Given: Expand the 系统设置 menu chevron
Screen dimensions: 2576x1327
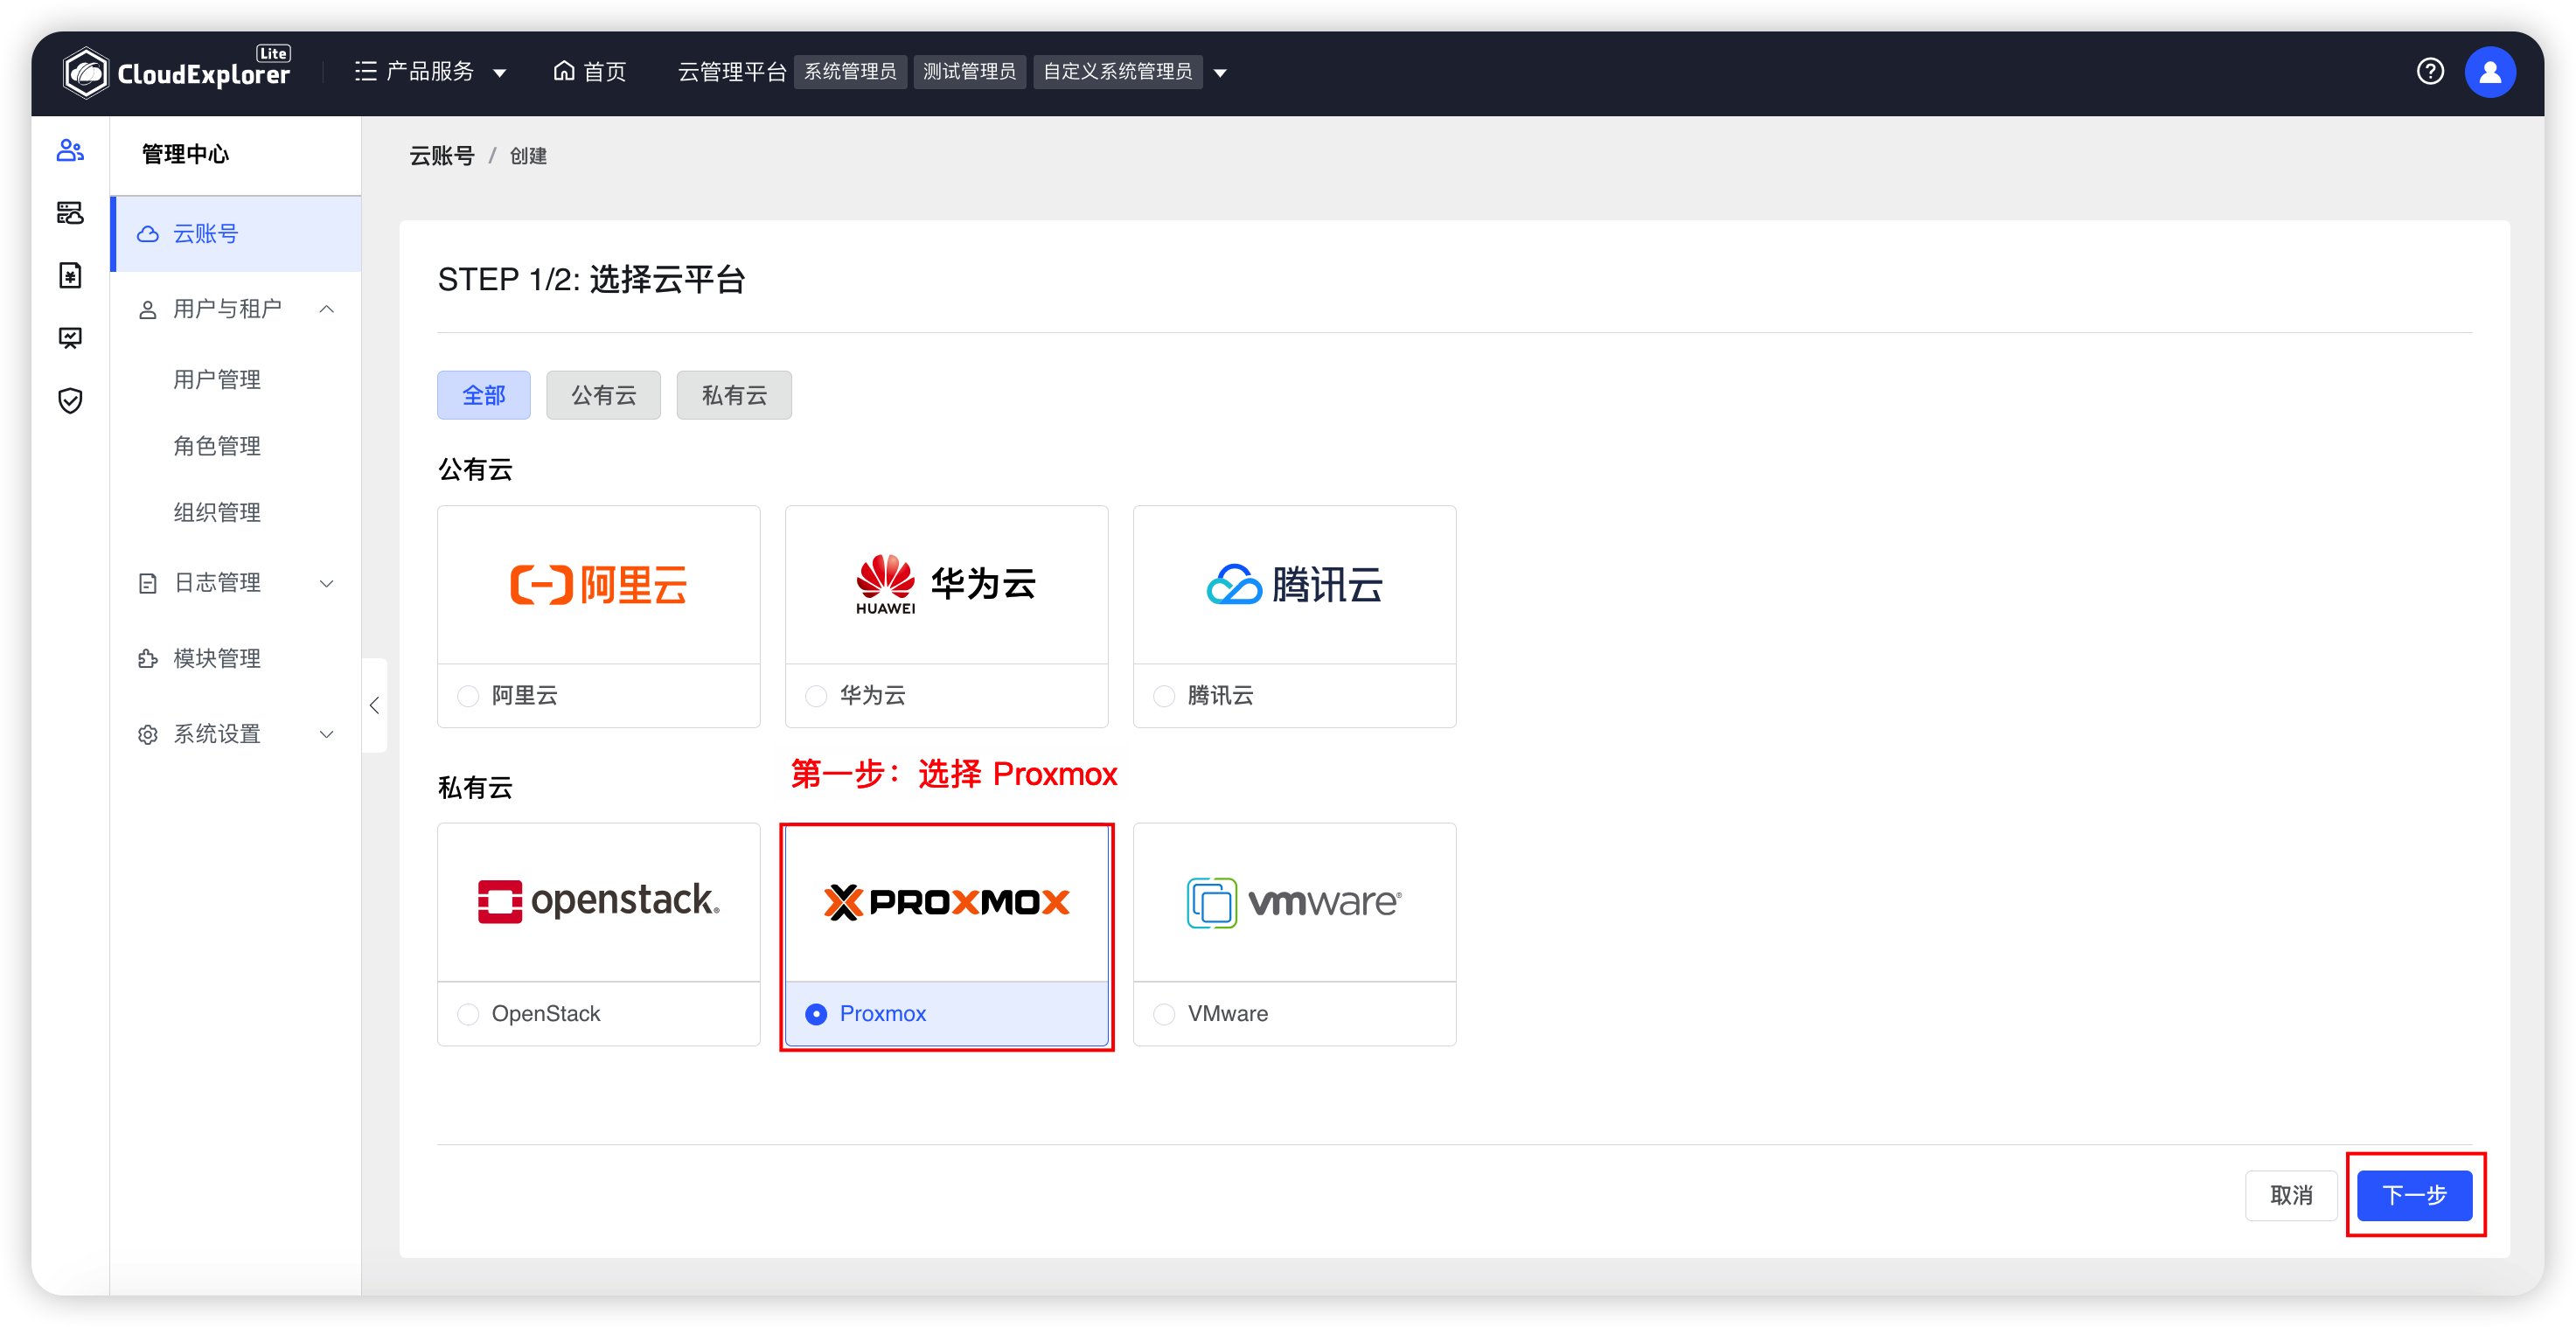Looking at the screenshot, I should 326,735.
